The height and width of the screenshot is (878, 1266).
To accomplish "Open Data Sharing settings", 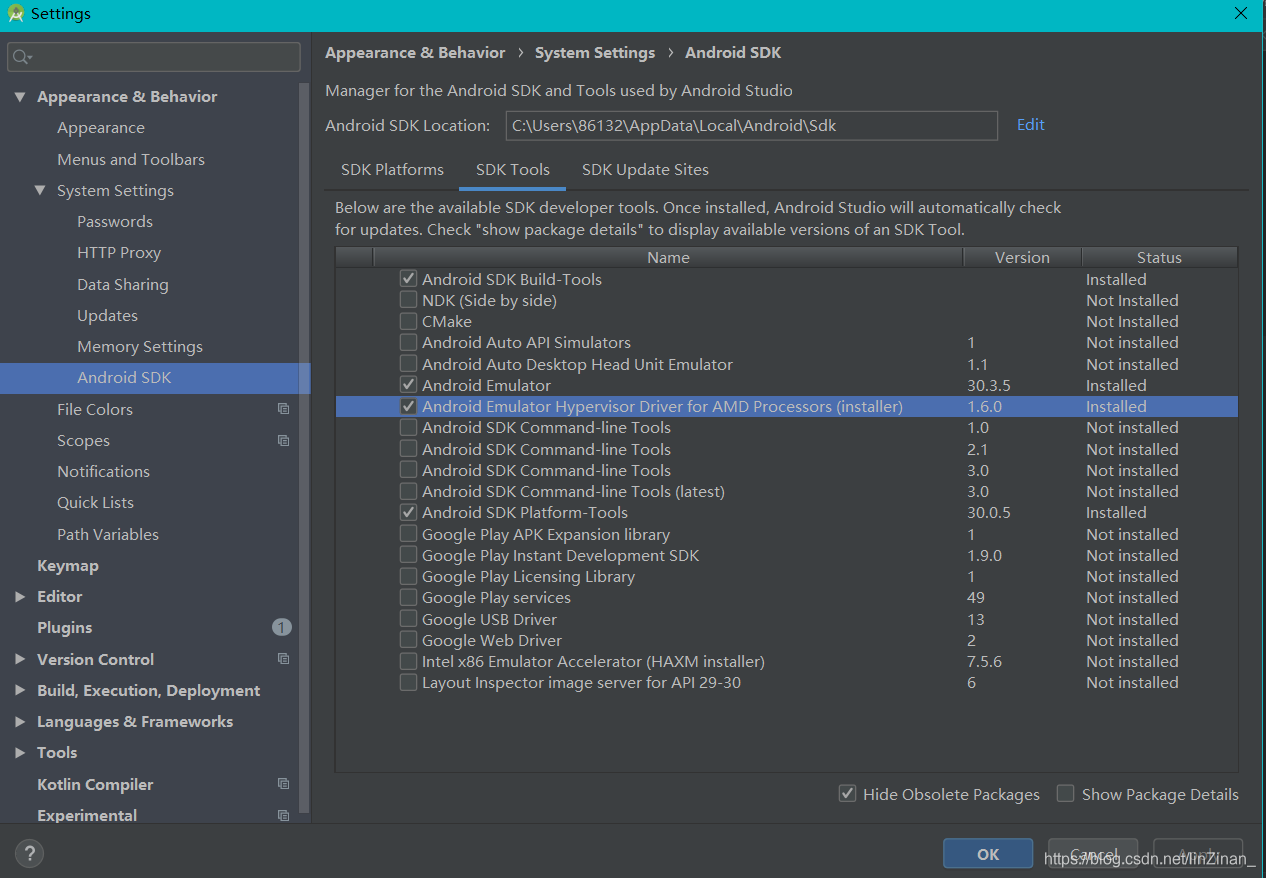I will click(123, 284).
